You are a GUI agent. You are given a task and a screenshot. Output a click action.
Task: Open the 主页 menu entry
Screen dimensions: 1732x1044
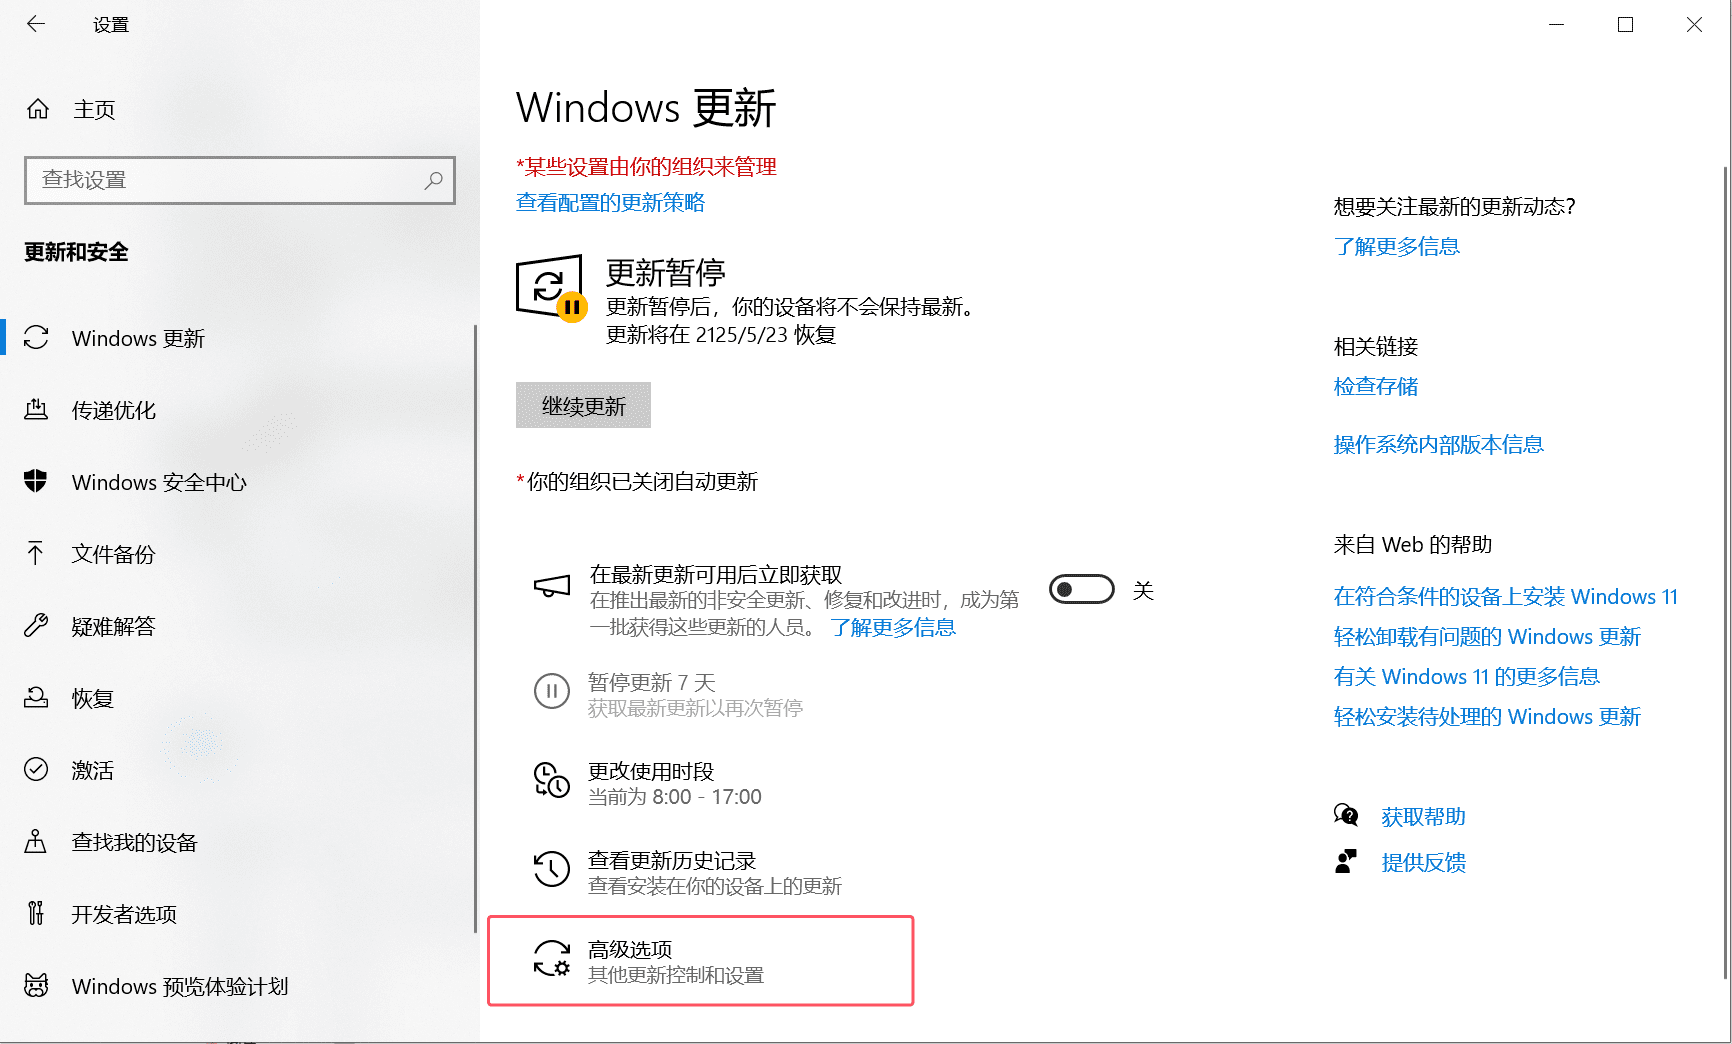click(x=94, y=109)
